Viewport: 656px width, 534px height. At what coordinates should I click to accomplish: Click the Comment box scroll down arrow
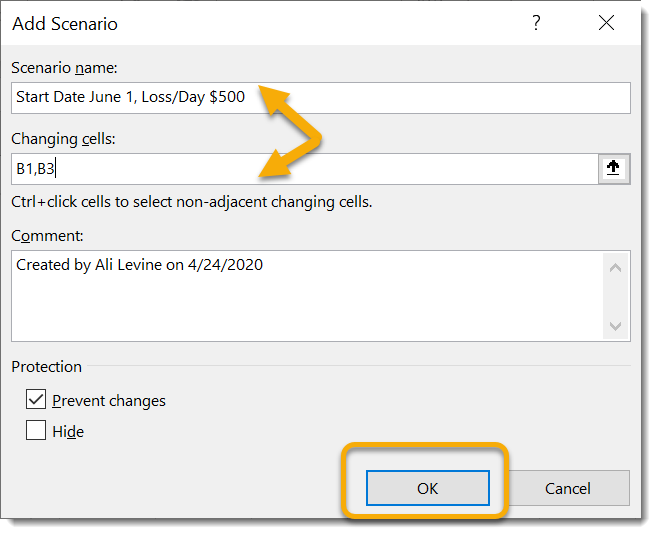click(616, 326)
